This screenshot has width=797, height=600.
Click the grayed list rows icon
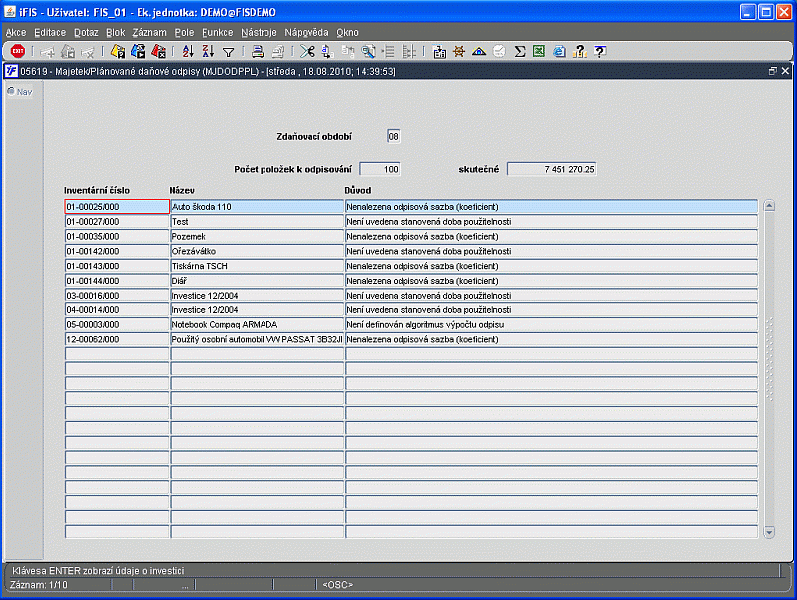coord(388,51)
